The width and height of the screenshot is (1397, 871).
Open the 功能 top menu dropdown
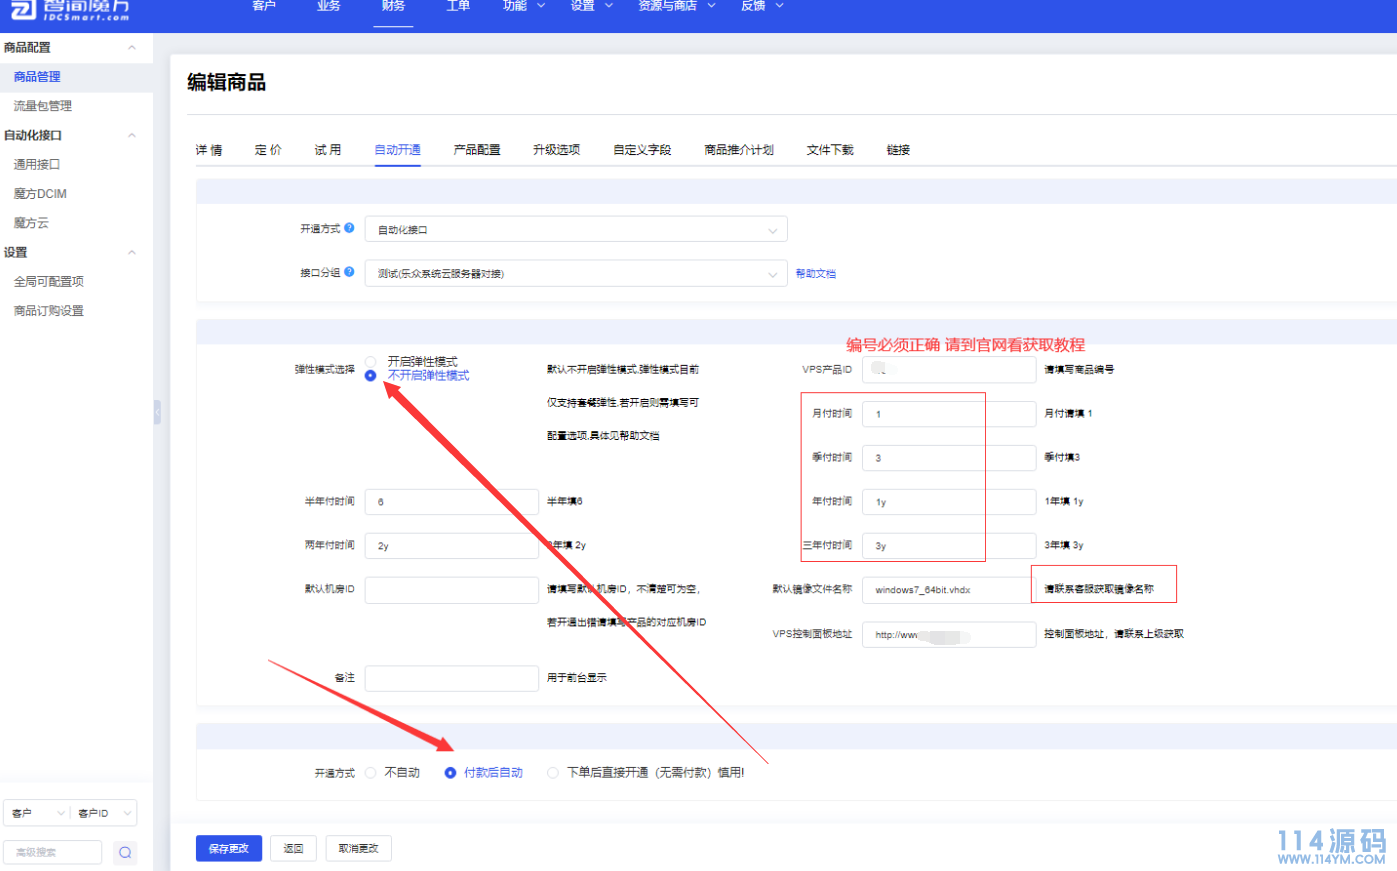pos(524,6)
